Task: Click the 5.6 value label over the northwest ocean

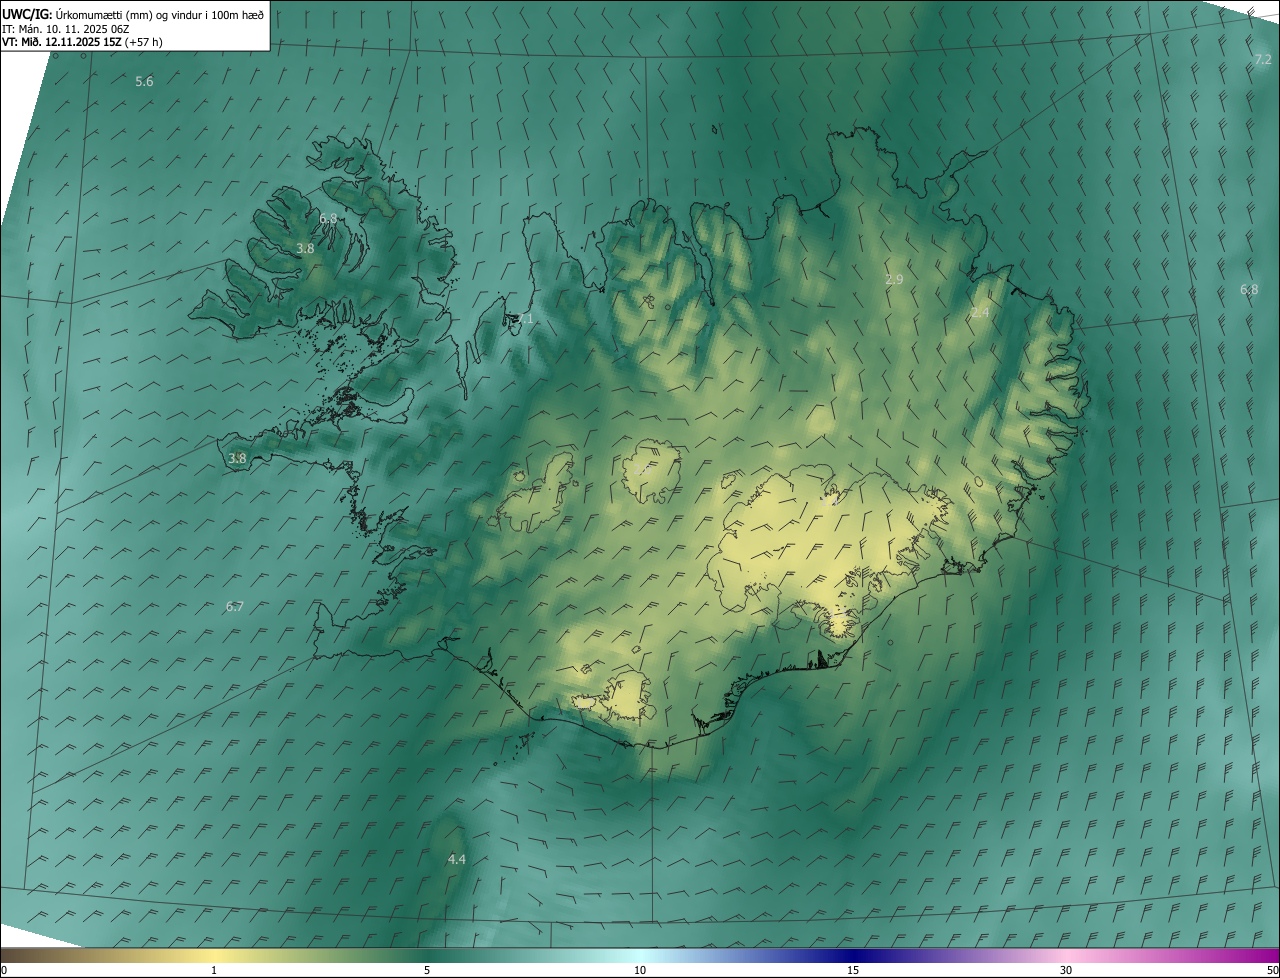Action: (144, 81)
